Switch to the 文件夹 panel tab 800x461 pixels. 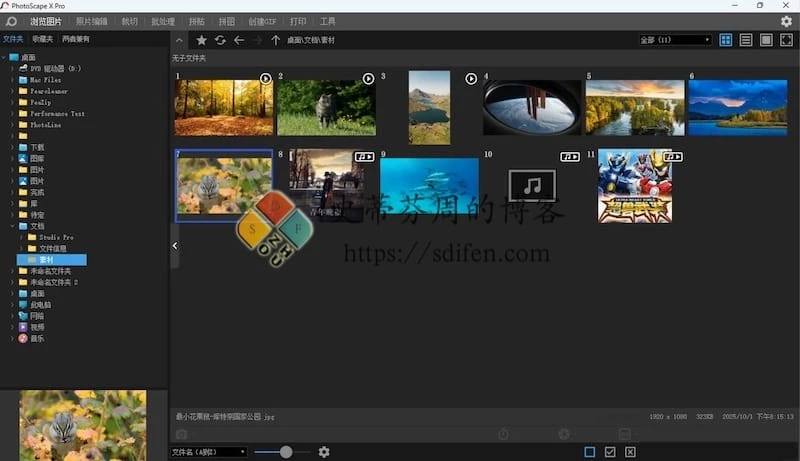point(13,39)
